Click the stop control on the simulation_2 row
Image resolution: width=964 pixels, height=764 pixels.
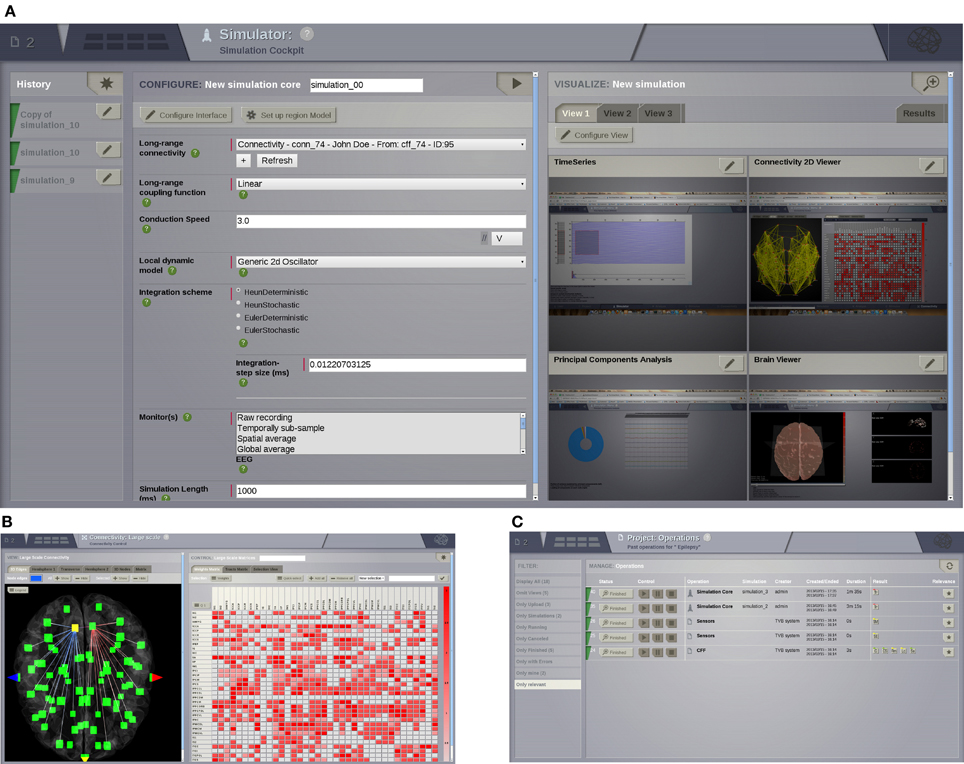[671, 608]
